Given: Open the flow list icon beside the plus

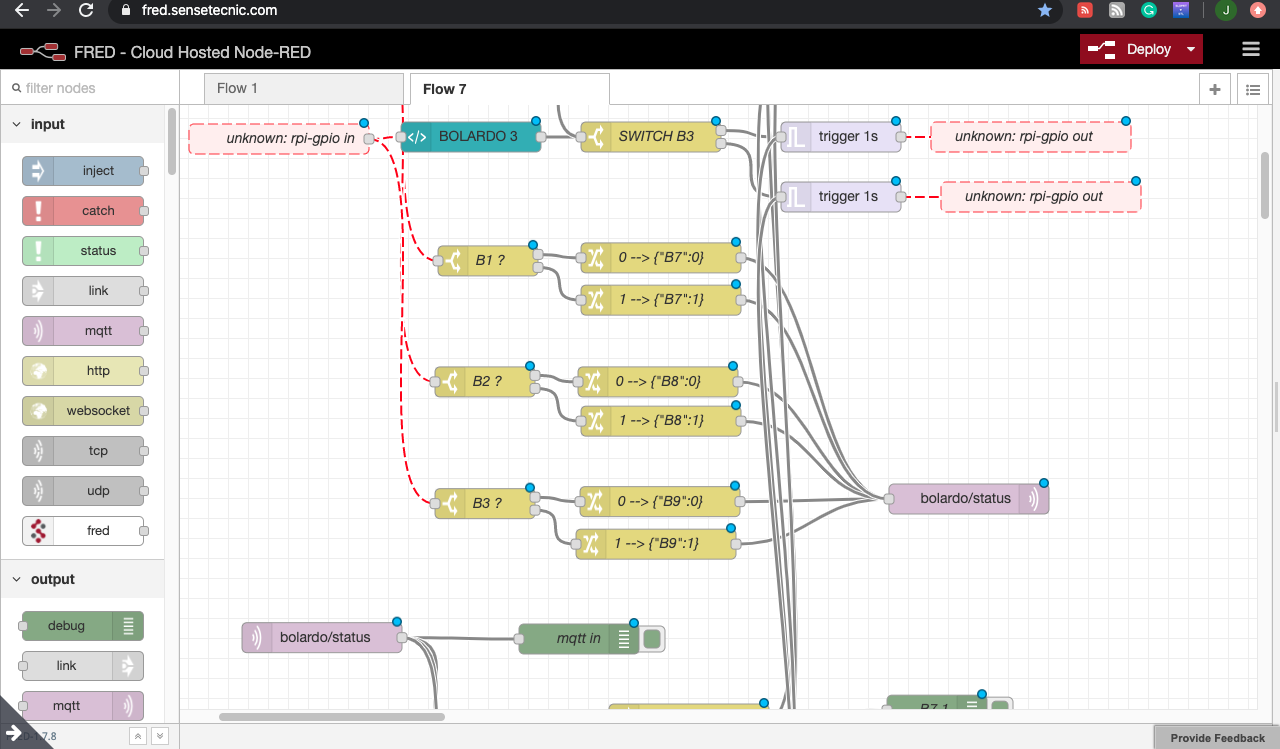Looking at the screenshot, I should [x=1252, y=89].
